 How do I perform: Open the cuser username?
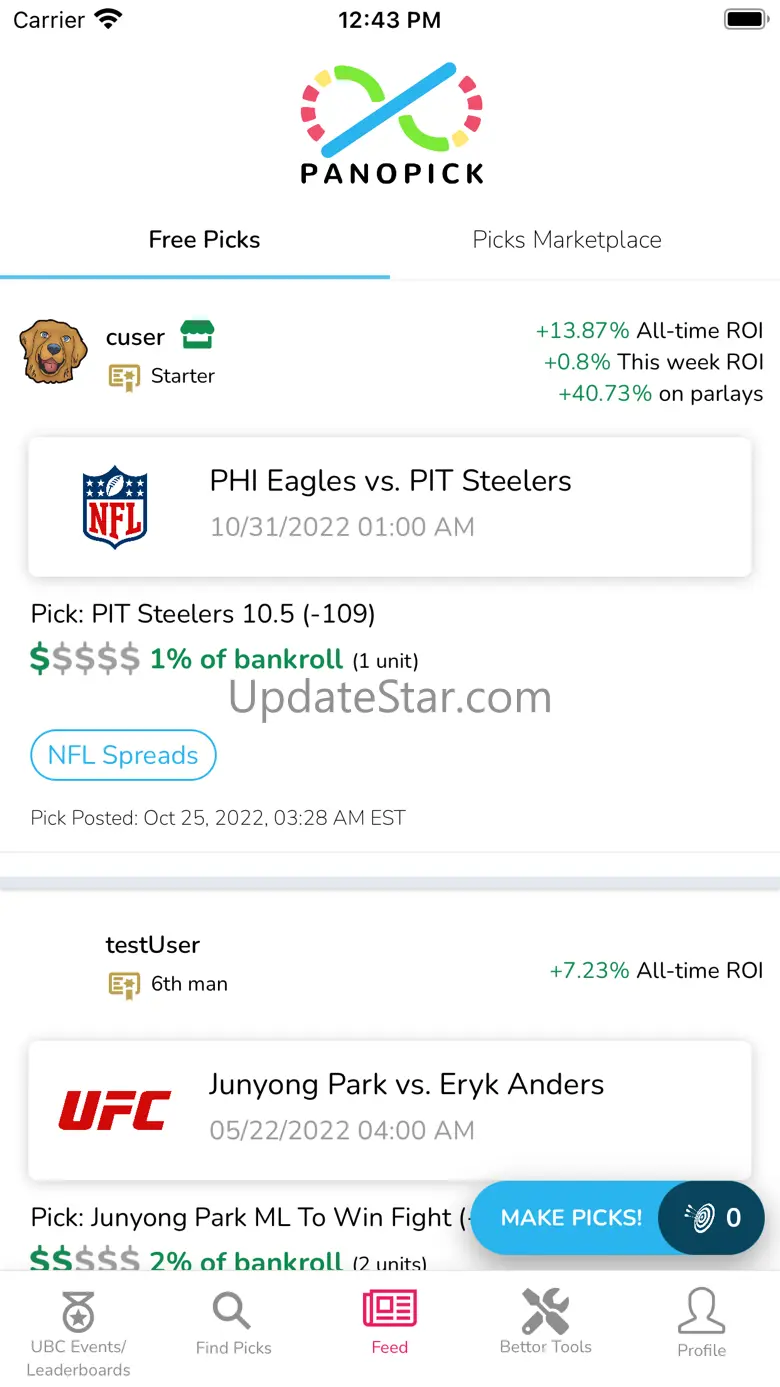point(135,338)
